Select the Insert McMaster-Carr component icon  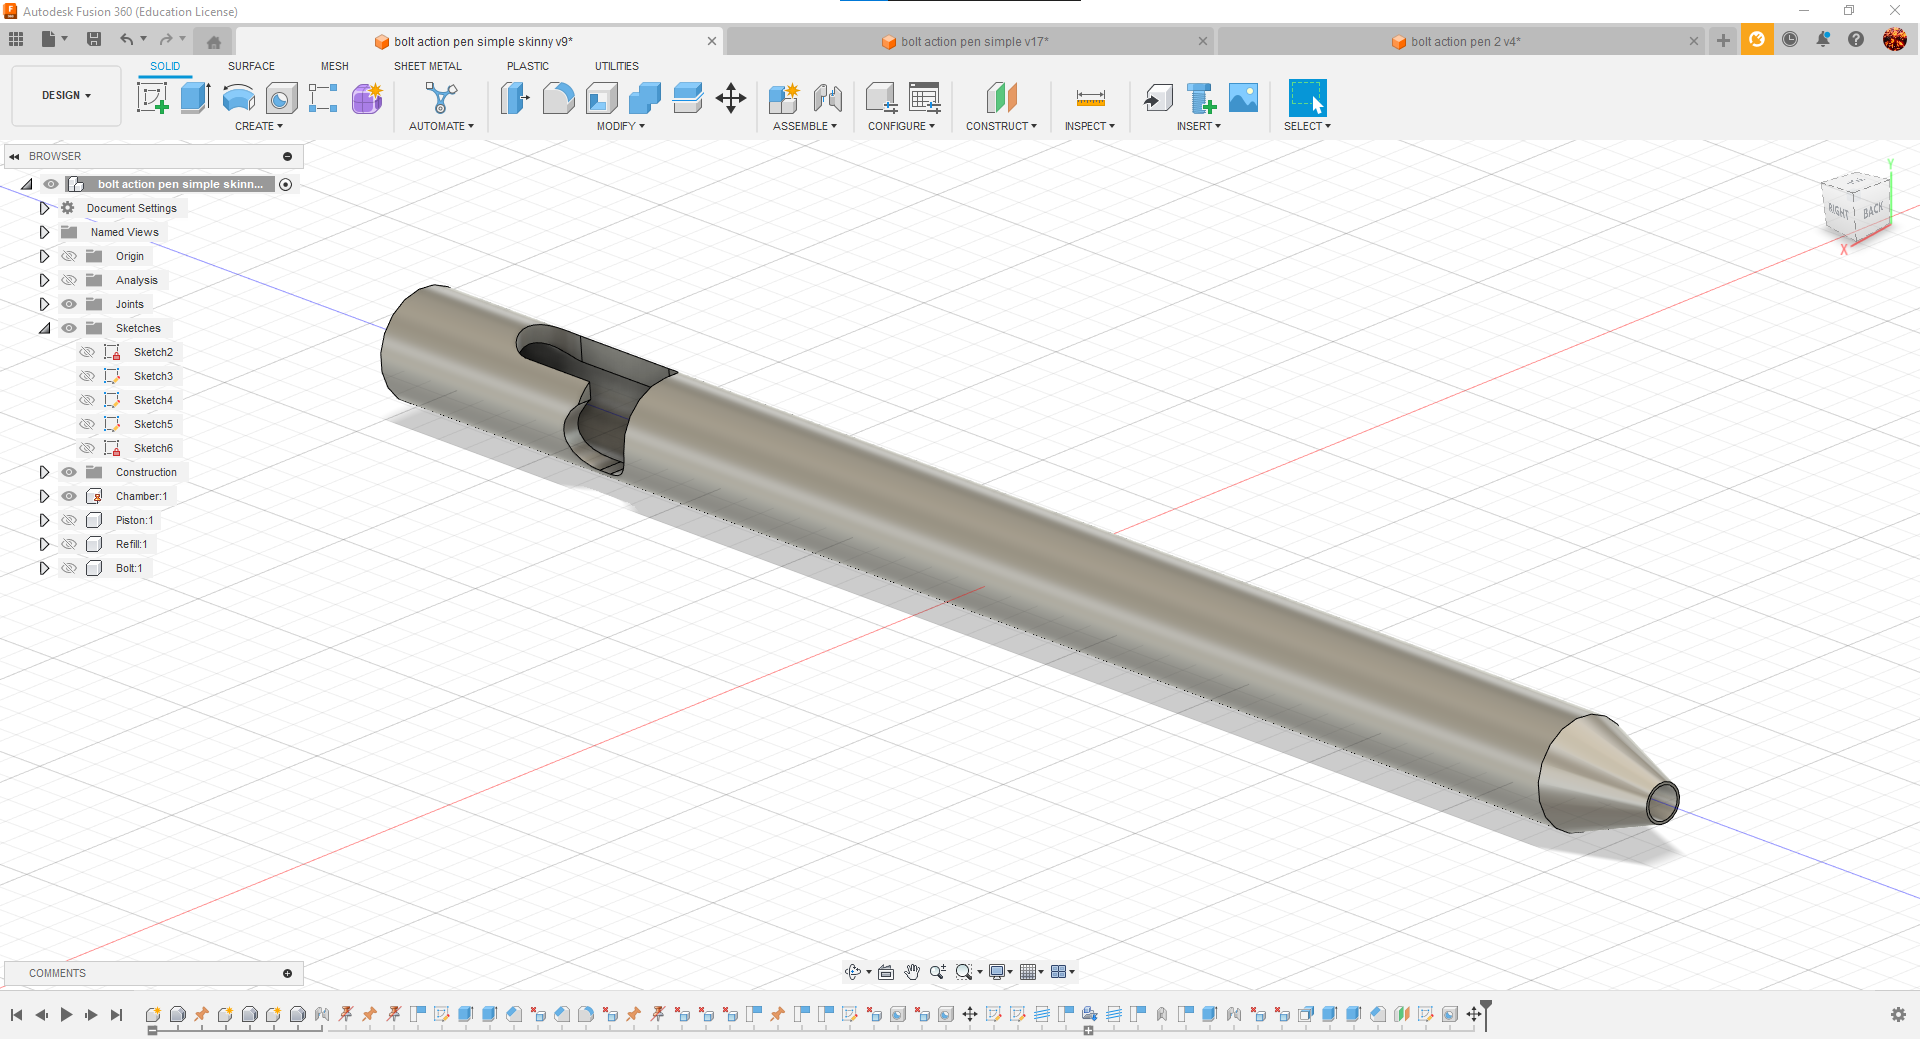click(x=1201, y=98)
